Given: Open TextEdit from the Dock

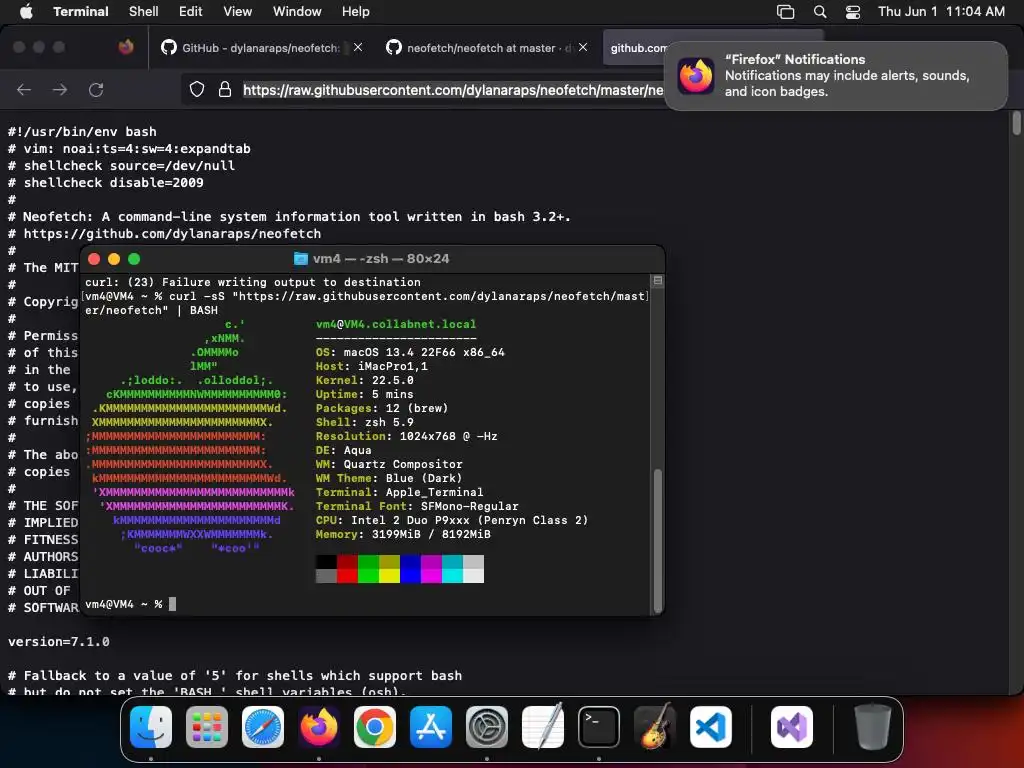Looking at the screenshot, I should click(x=543, y=727).
